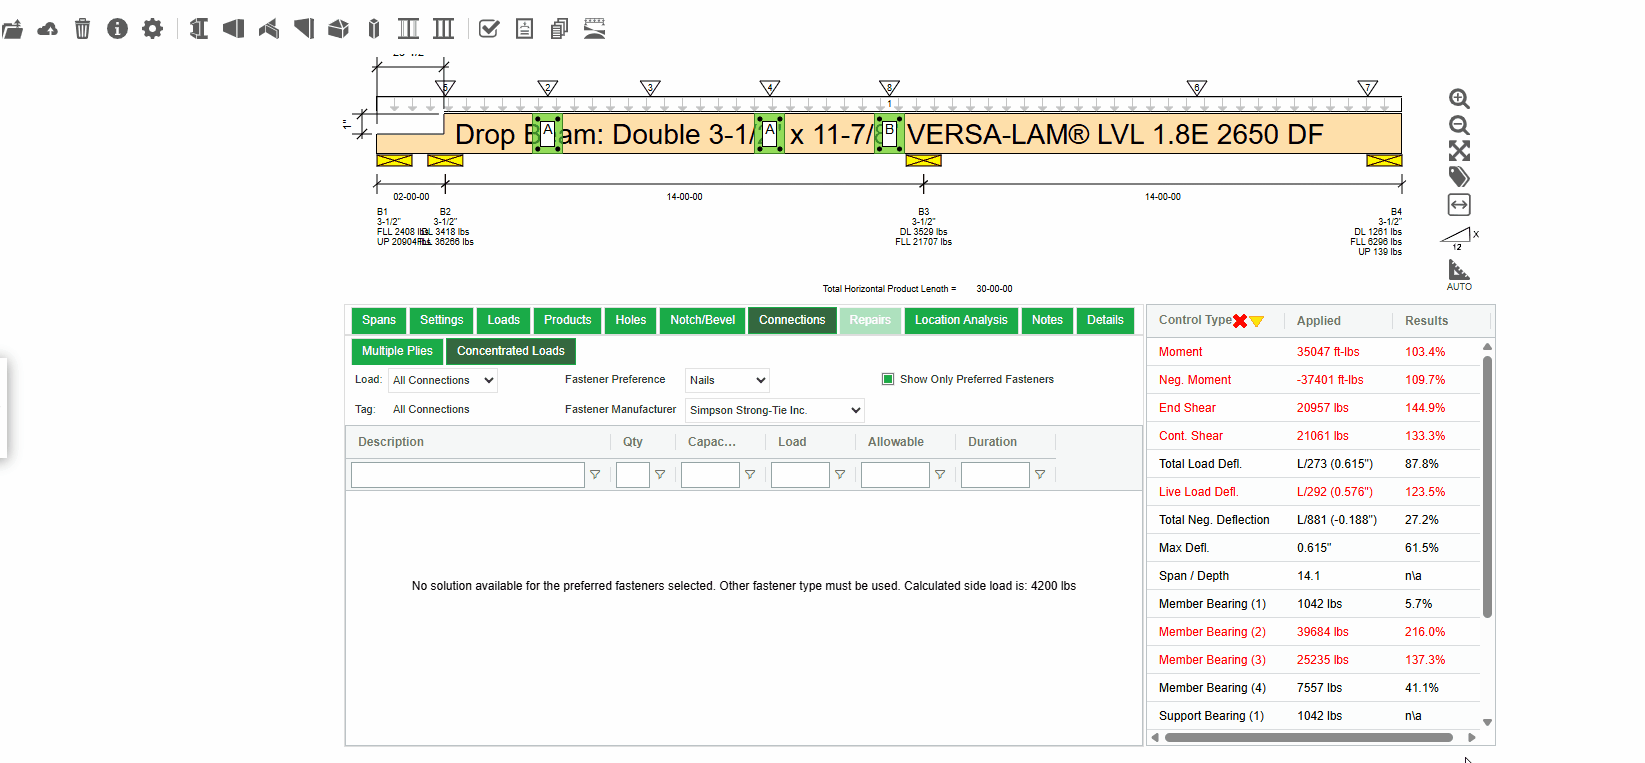Open filter menu for Capacity column
The height and width of the screenshot is (763, 1645).
click(750, 475)
